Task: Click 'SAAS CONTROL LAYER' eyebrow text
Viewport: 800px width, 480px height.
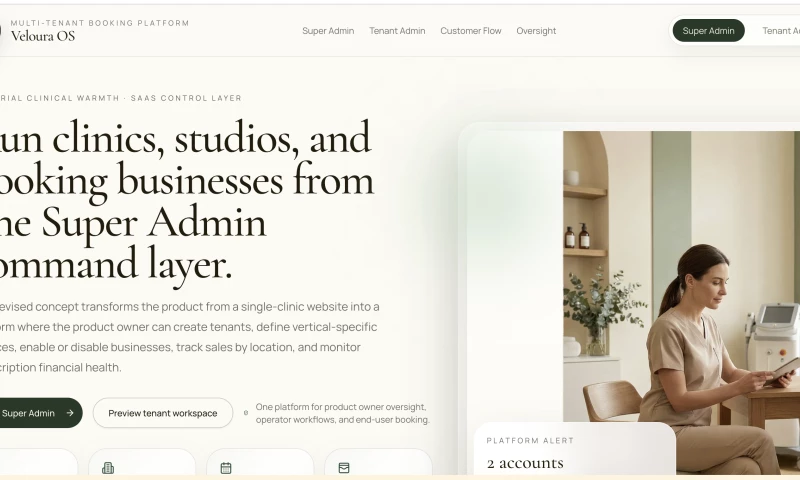Action: [x=186, y=98]
